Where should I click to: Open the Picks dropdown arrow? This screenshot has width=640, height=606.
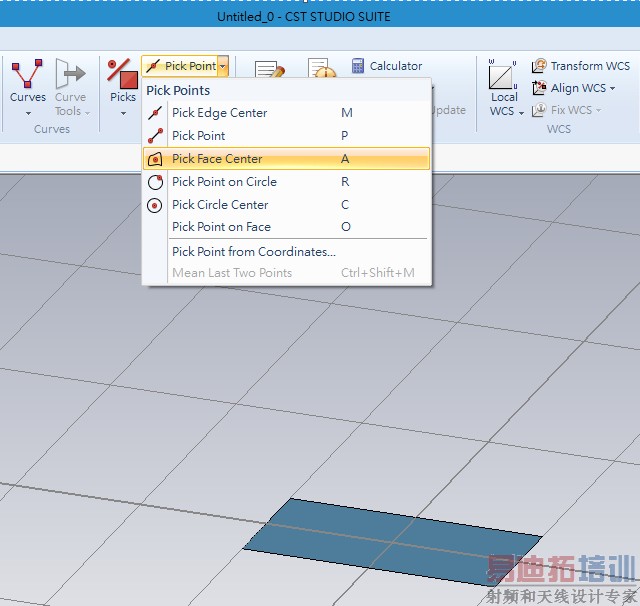click(x=123, y=113)
